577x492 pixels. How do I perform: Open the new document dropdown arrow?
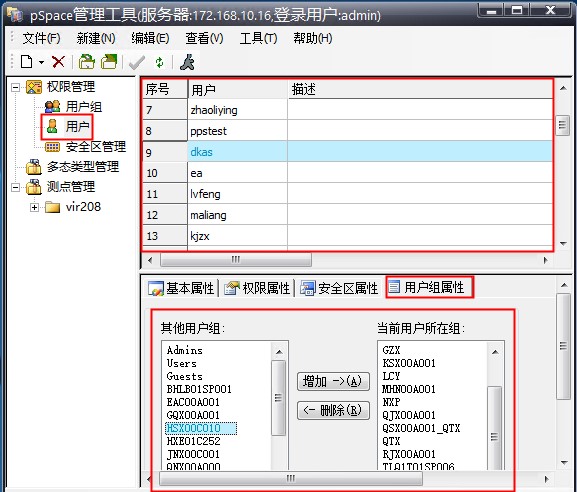point(42,62)
